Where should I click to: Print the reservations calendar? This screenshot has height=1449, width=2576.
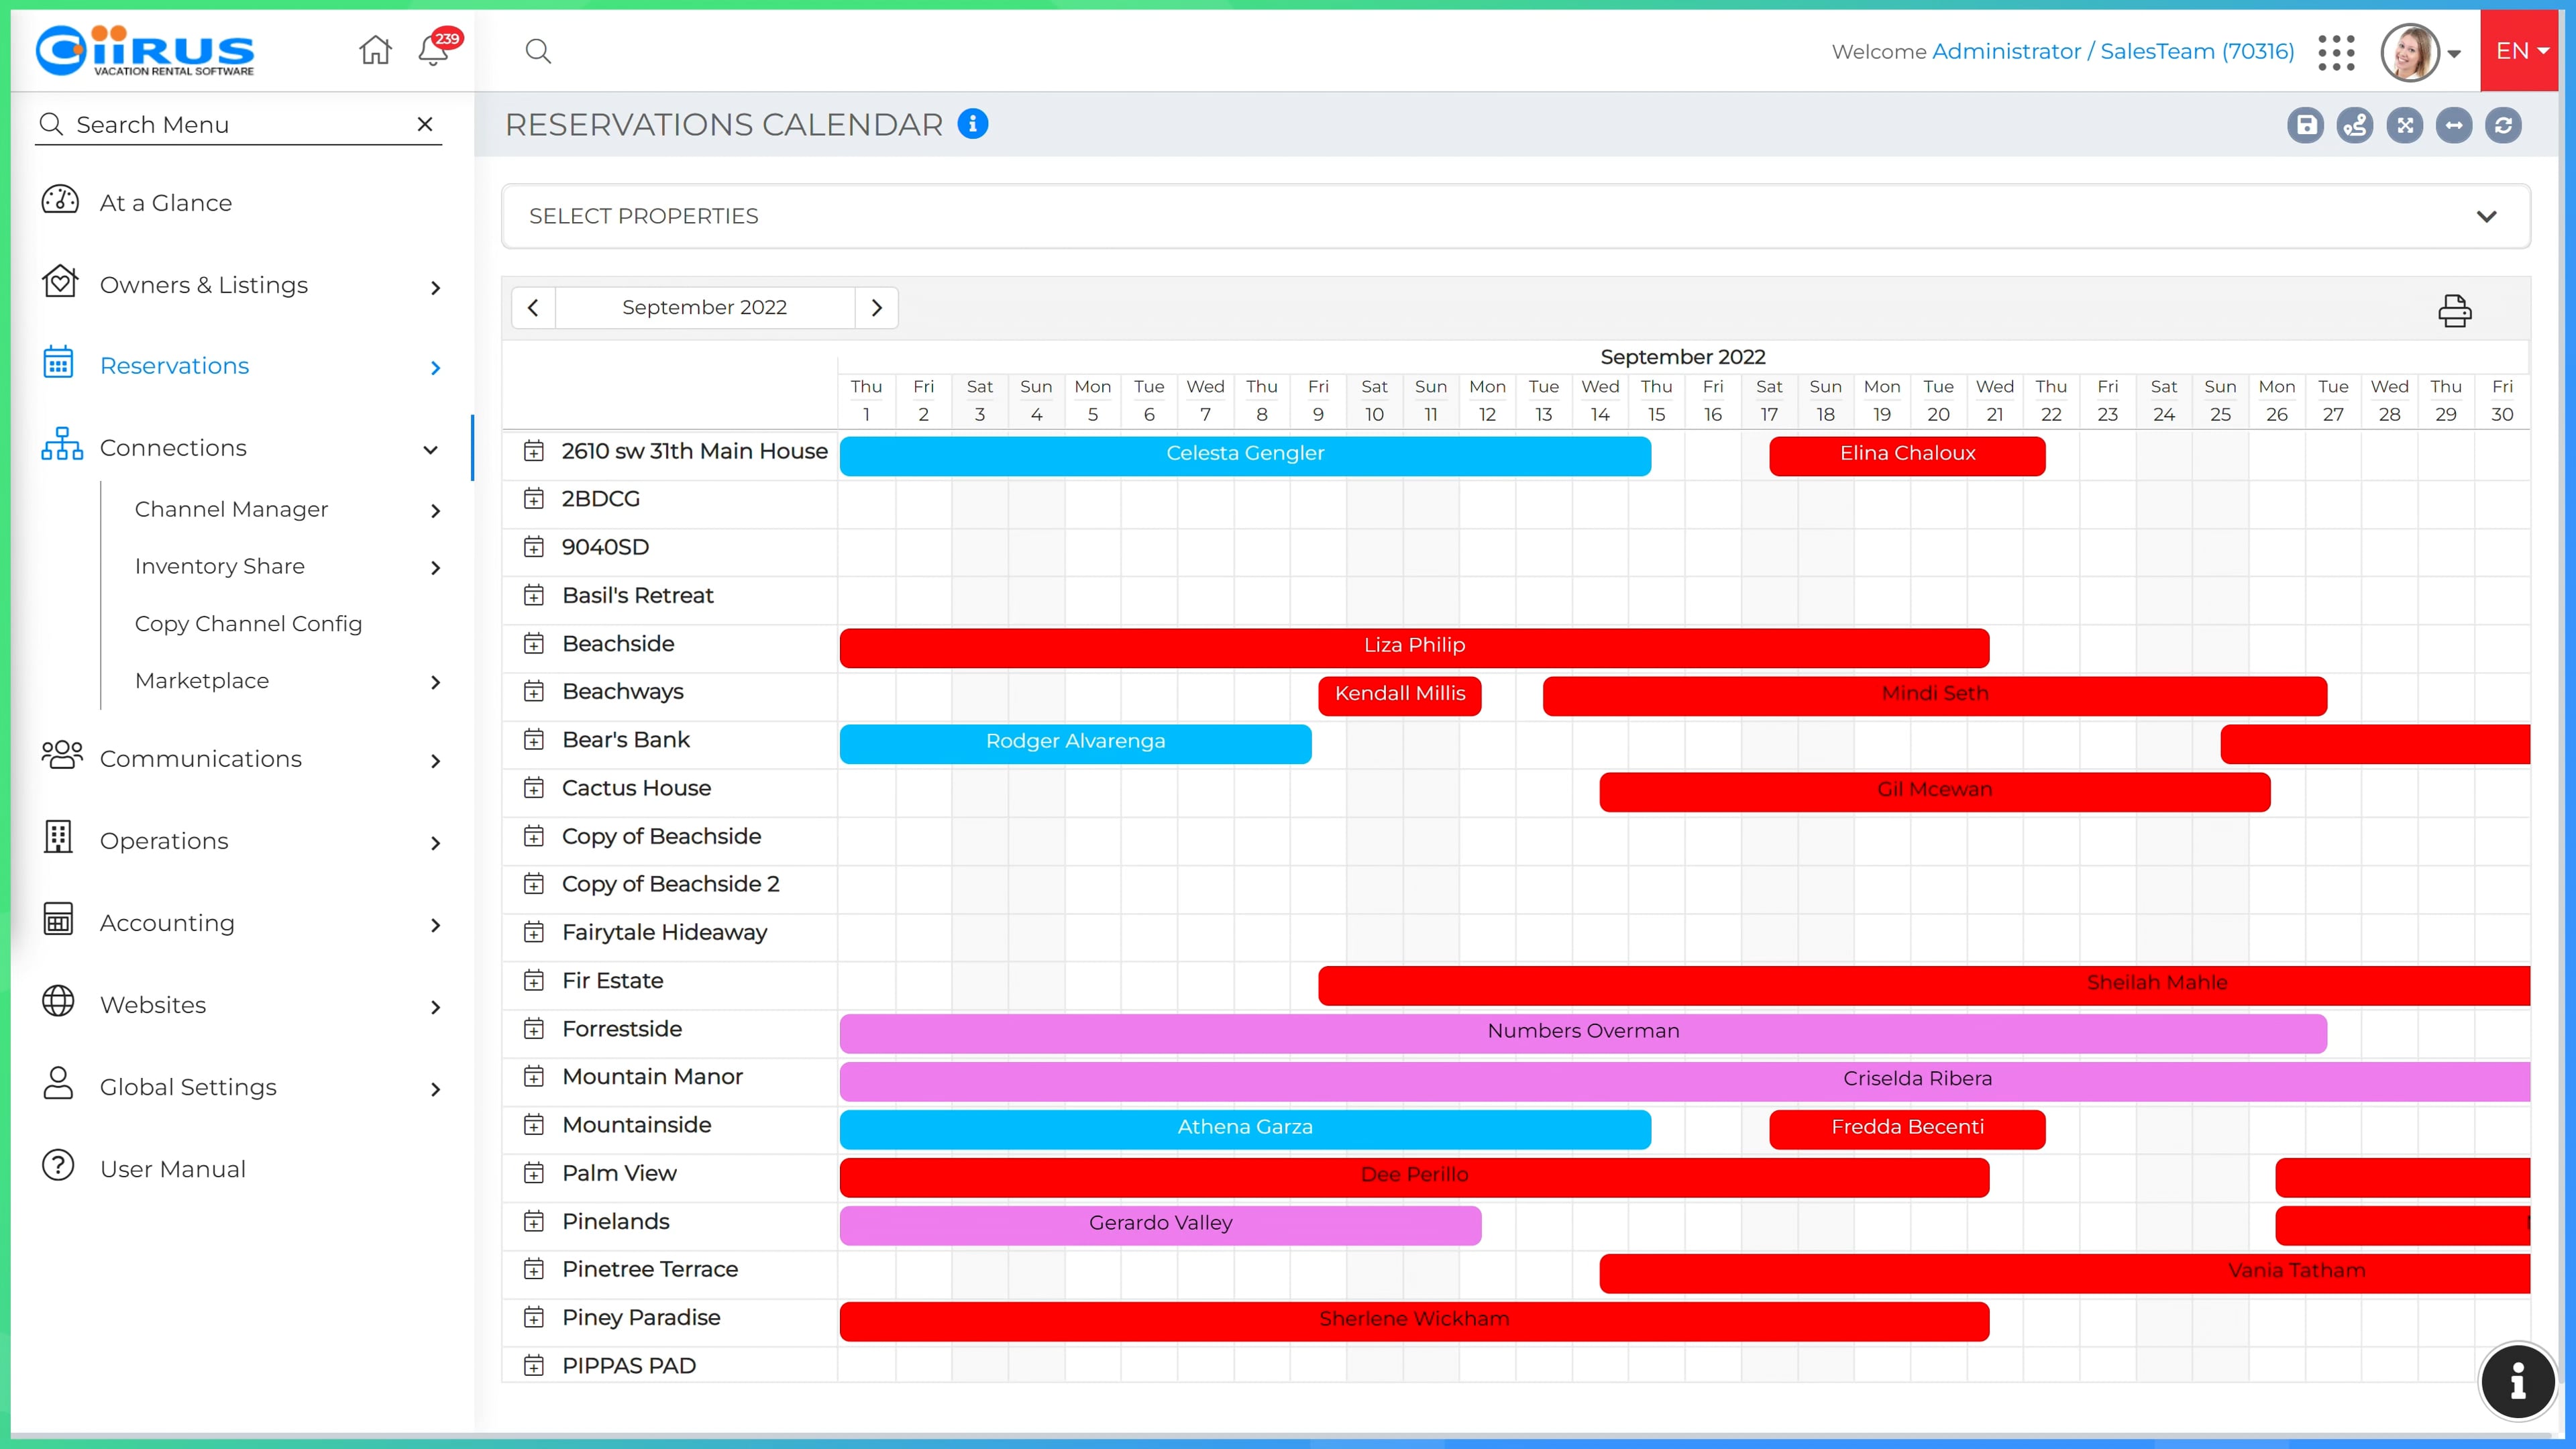[x=2454, y=310]
